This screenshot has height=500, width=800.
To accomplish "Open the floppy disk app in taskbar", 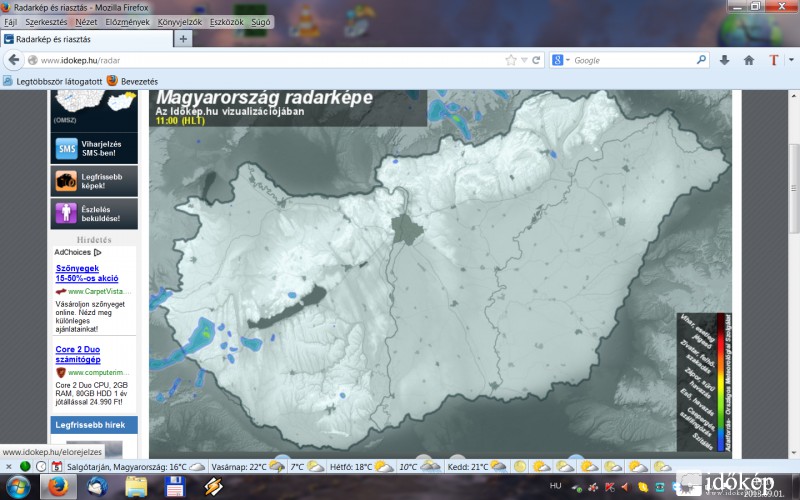I will (174, 487).
